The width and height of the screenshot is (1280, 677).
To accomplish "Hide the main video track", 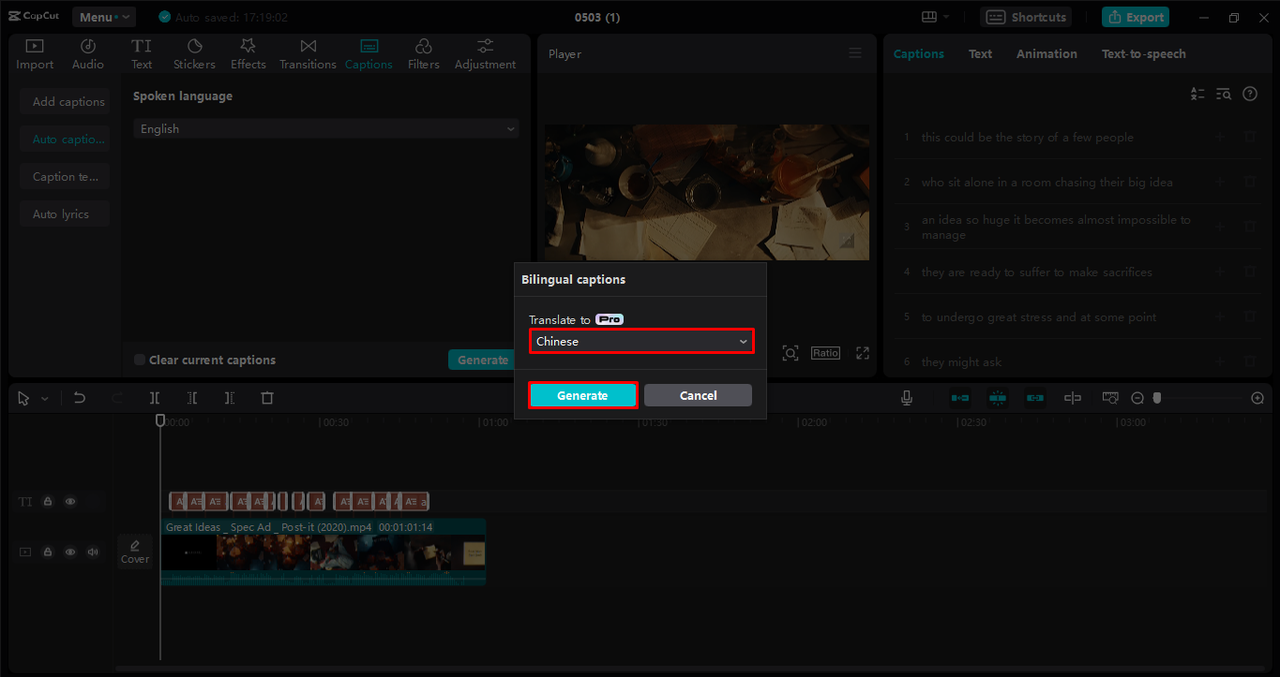I will pos(70,552).
